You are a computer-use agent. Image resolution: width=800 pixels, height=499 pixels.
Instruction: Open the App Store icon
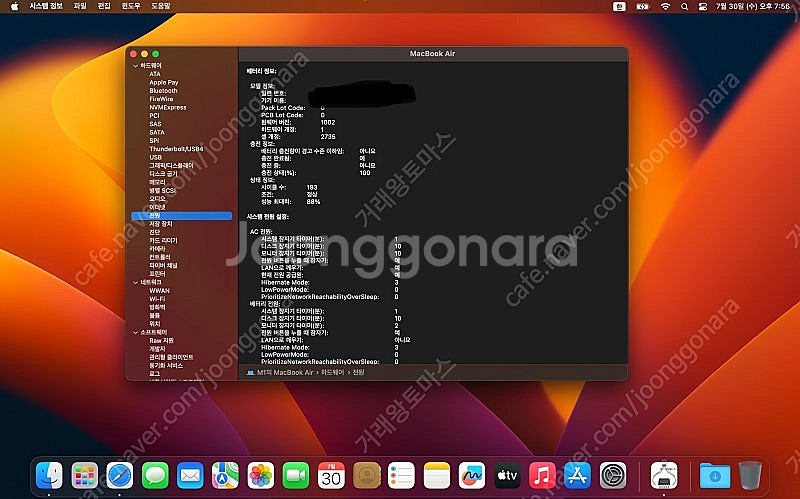click(x=578, y=476)
